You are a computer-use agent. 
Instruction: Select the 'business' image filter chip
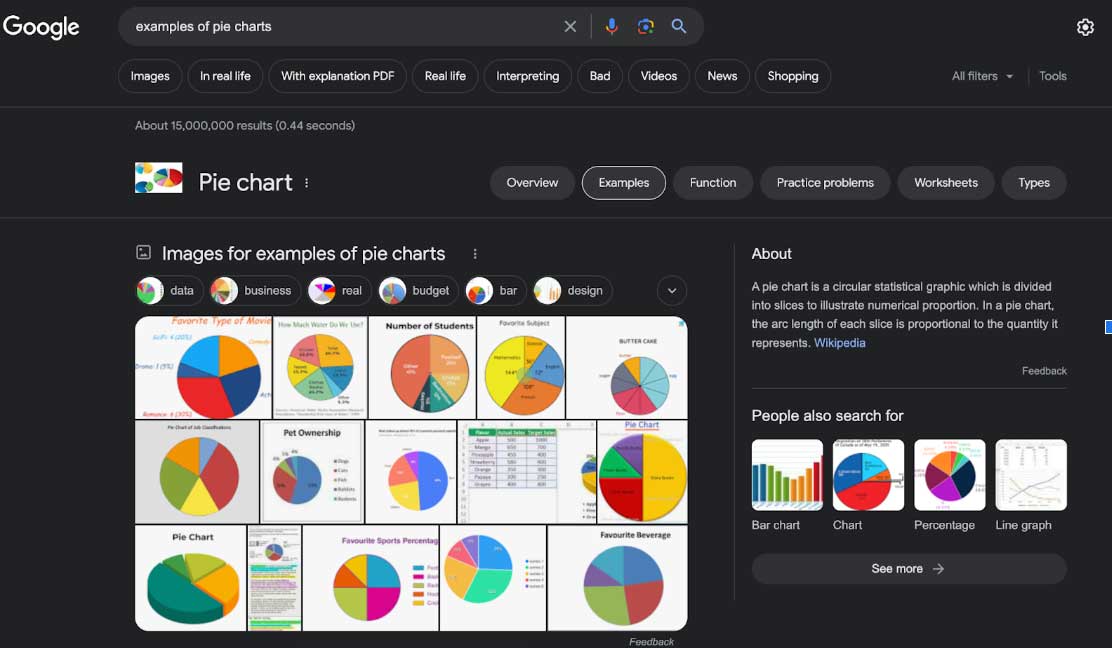coord(256,291)
